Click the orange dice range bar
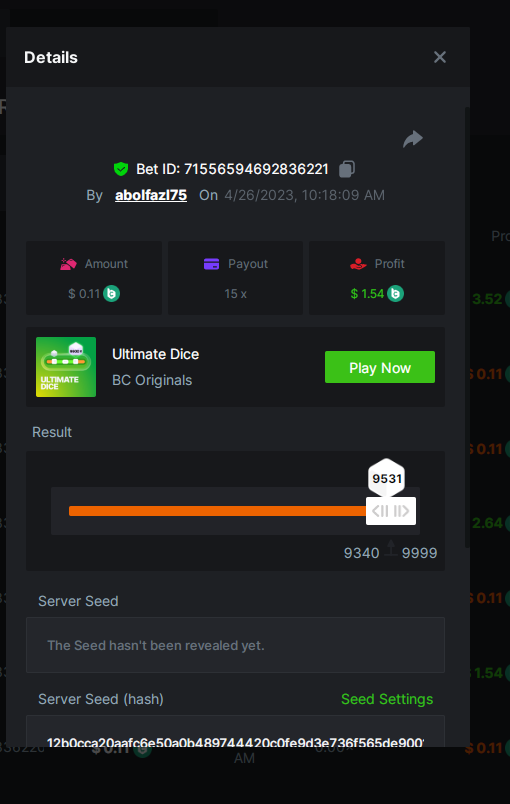This screenshot has width=510, height=804. [x=217, y=511]
